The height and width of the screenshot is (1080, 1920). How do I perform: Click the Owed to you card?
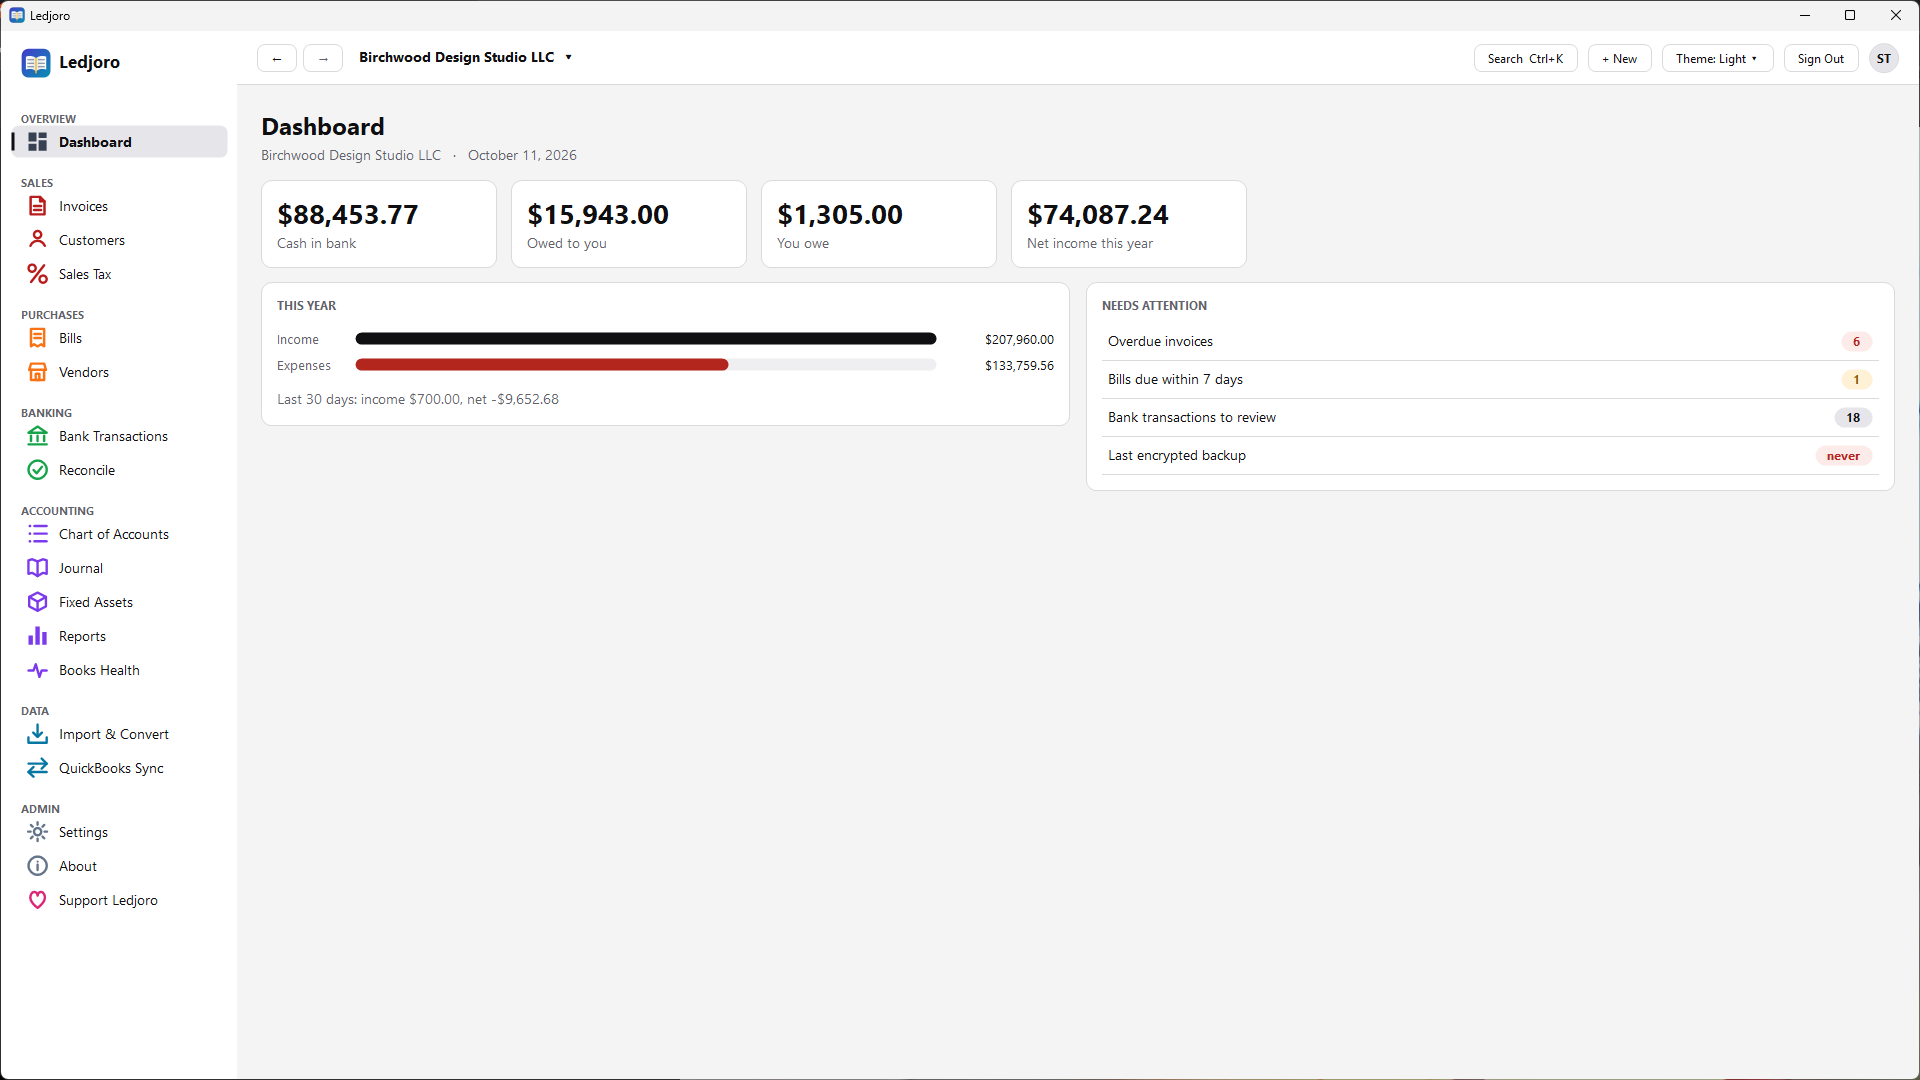629,224
